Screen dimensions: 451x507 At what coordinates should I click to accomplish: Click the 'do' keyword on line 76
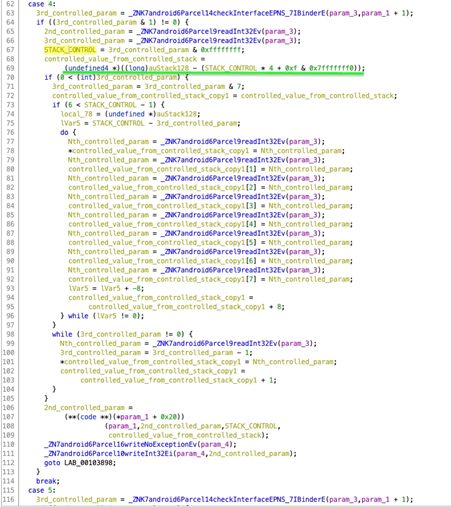click(64, 132)
